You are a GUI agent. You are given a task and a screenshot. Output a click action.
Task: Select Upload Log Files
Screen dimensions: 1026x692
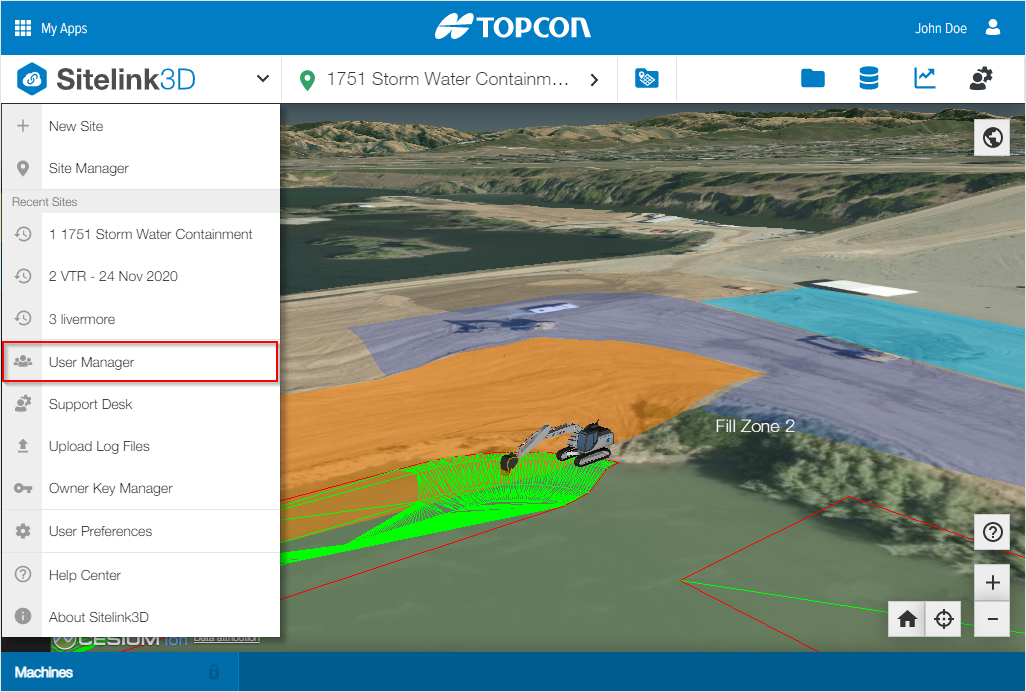141,446
